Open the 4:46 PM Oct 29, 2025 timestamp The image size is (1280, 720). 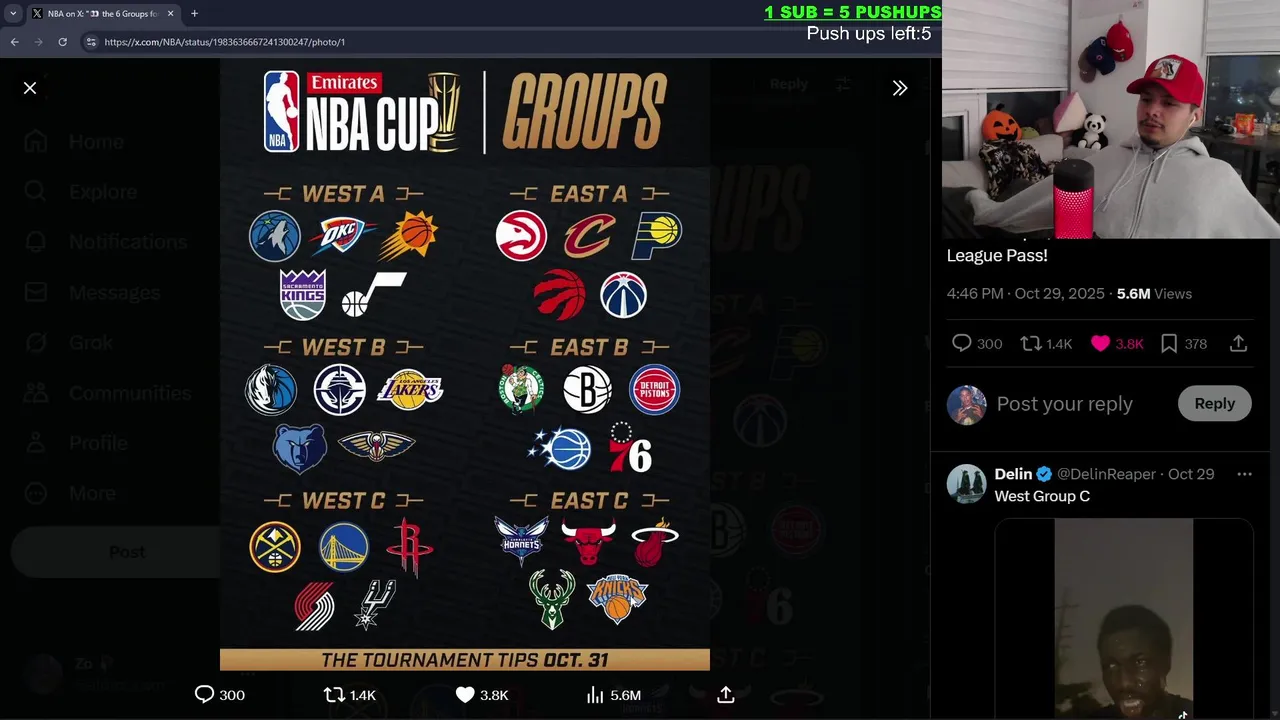1025,294
